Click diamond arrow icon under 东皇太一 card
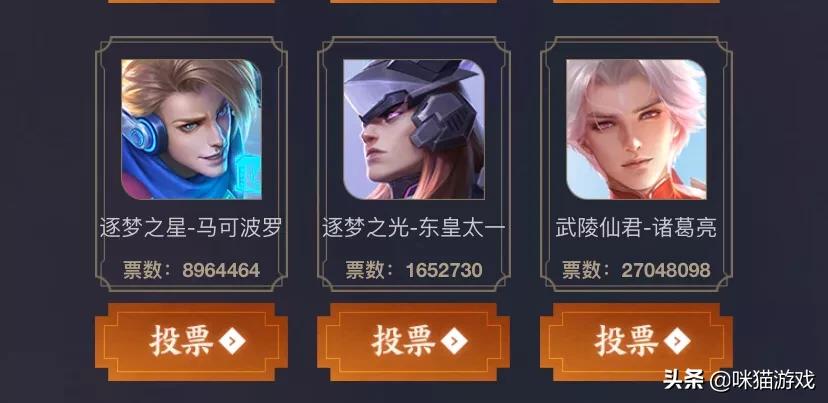This screenshot has height=403, width=828. 455,342
